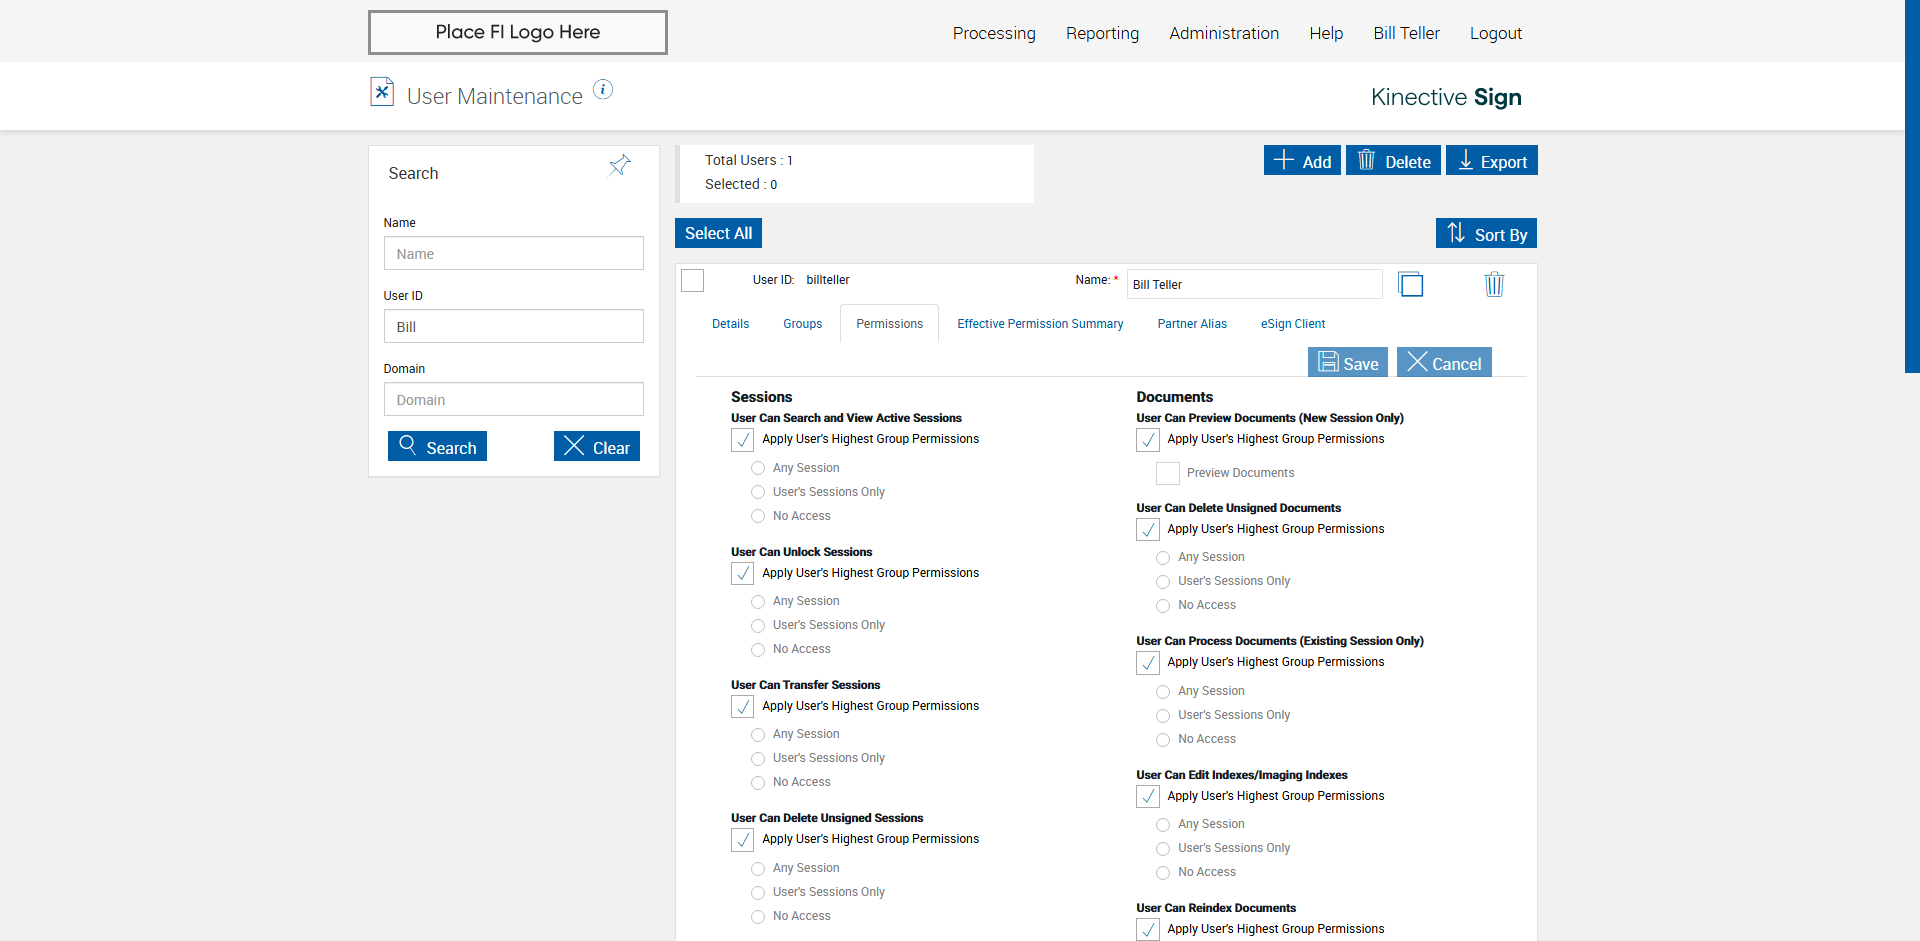The height and width of the screenshot is (941, 1920).
Task: Click the info icon beside User Maintenance
Action: 603,90
